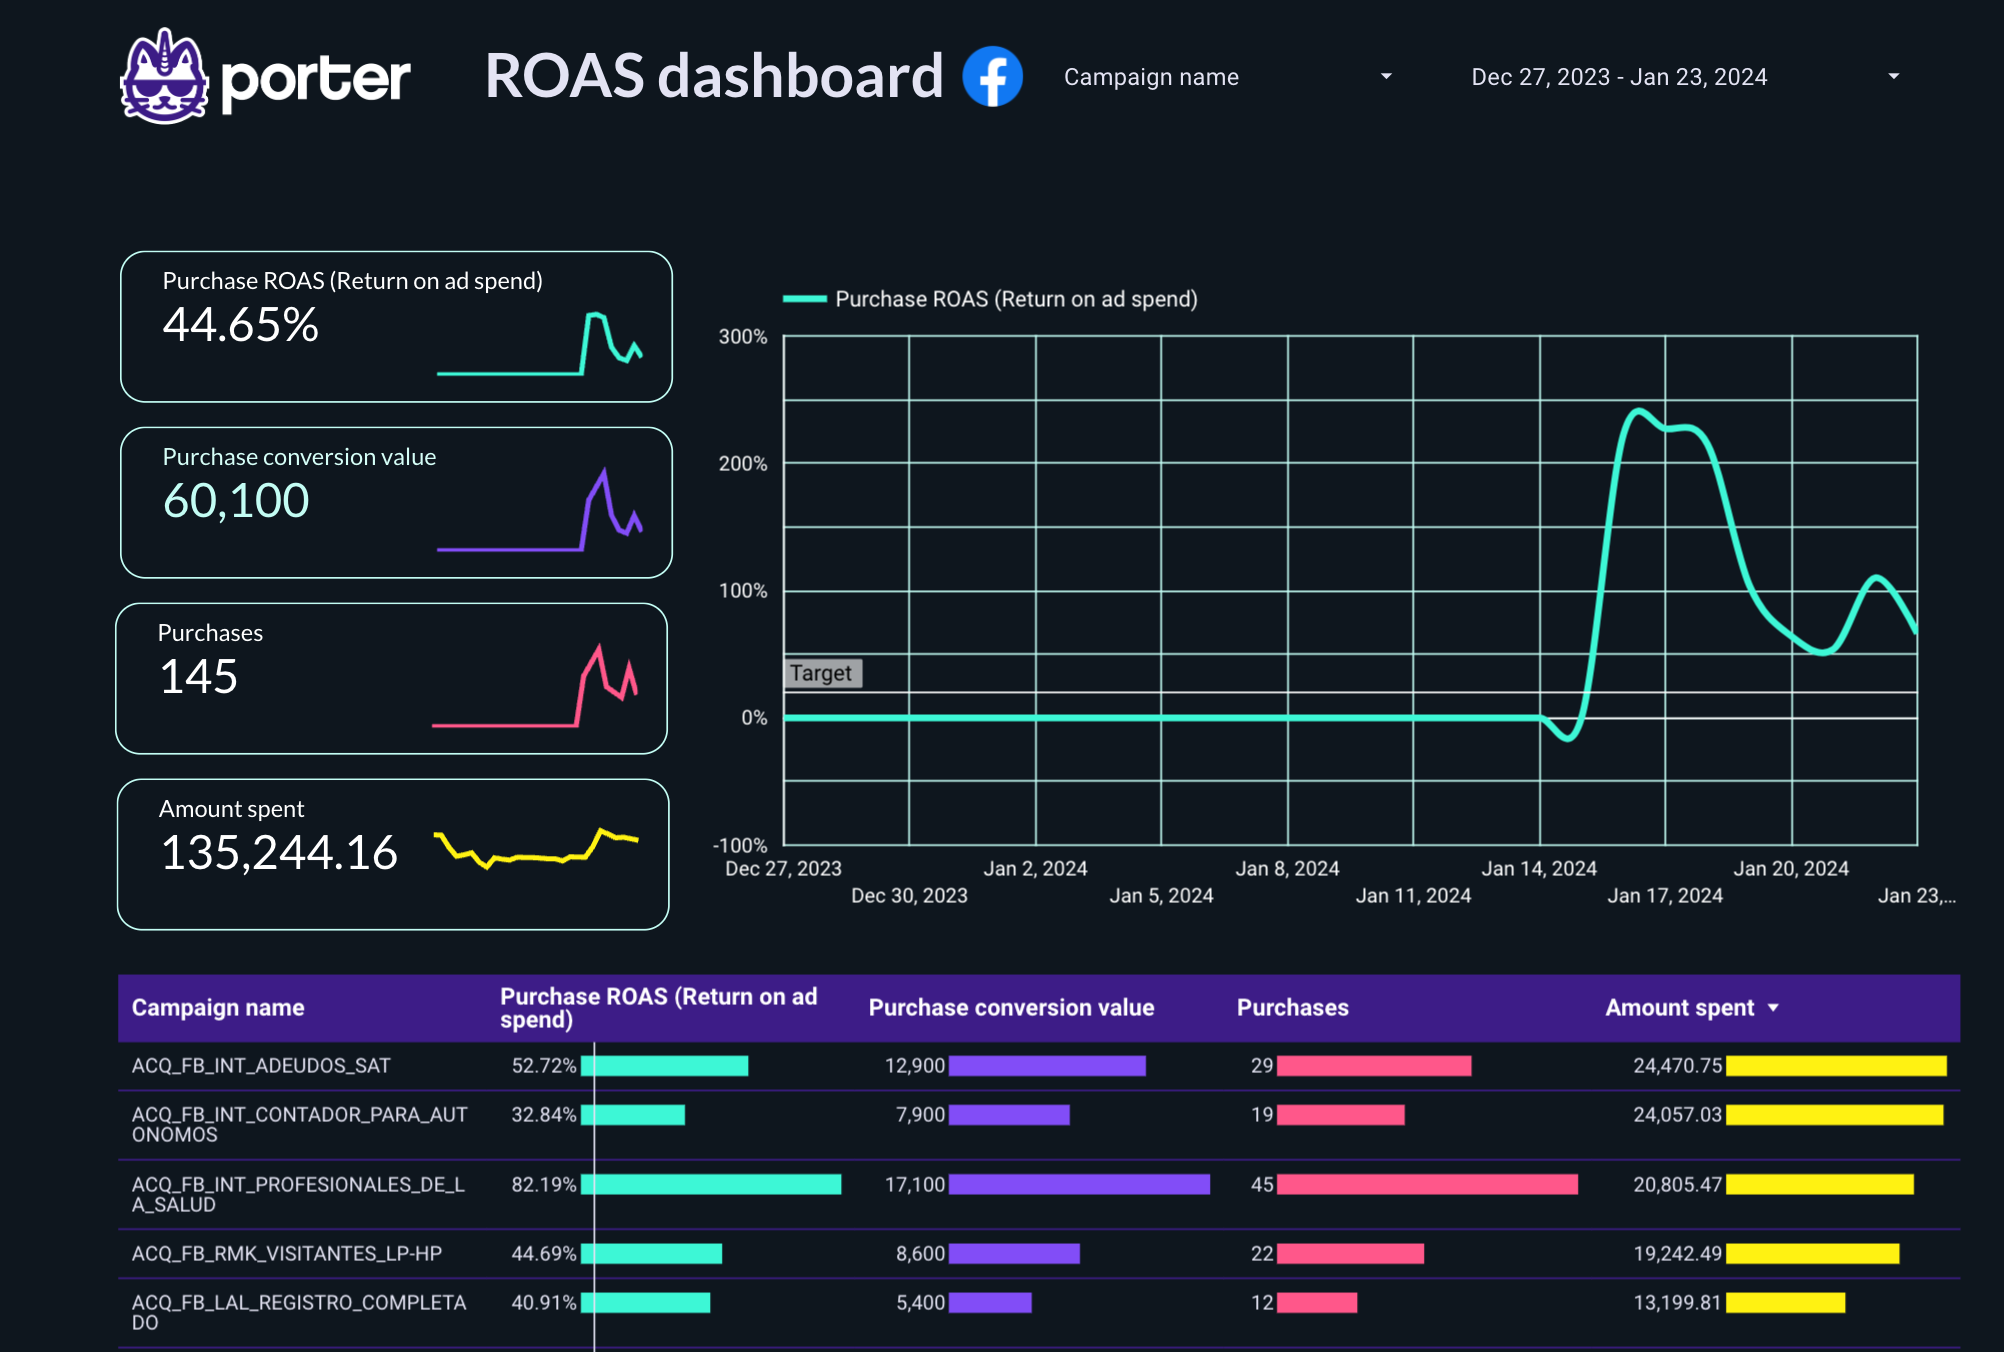Click the Porter cat logo icon
This screenshot has height=1352, width=2004.
click(164, 77)
